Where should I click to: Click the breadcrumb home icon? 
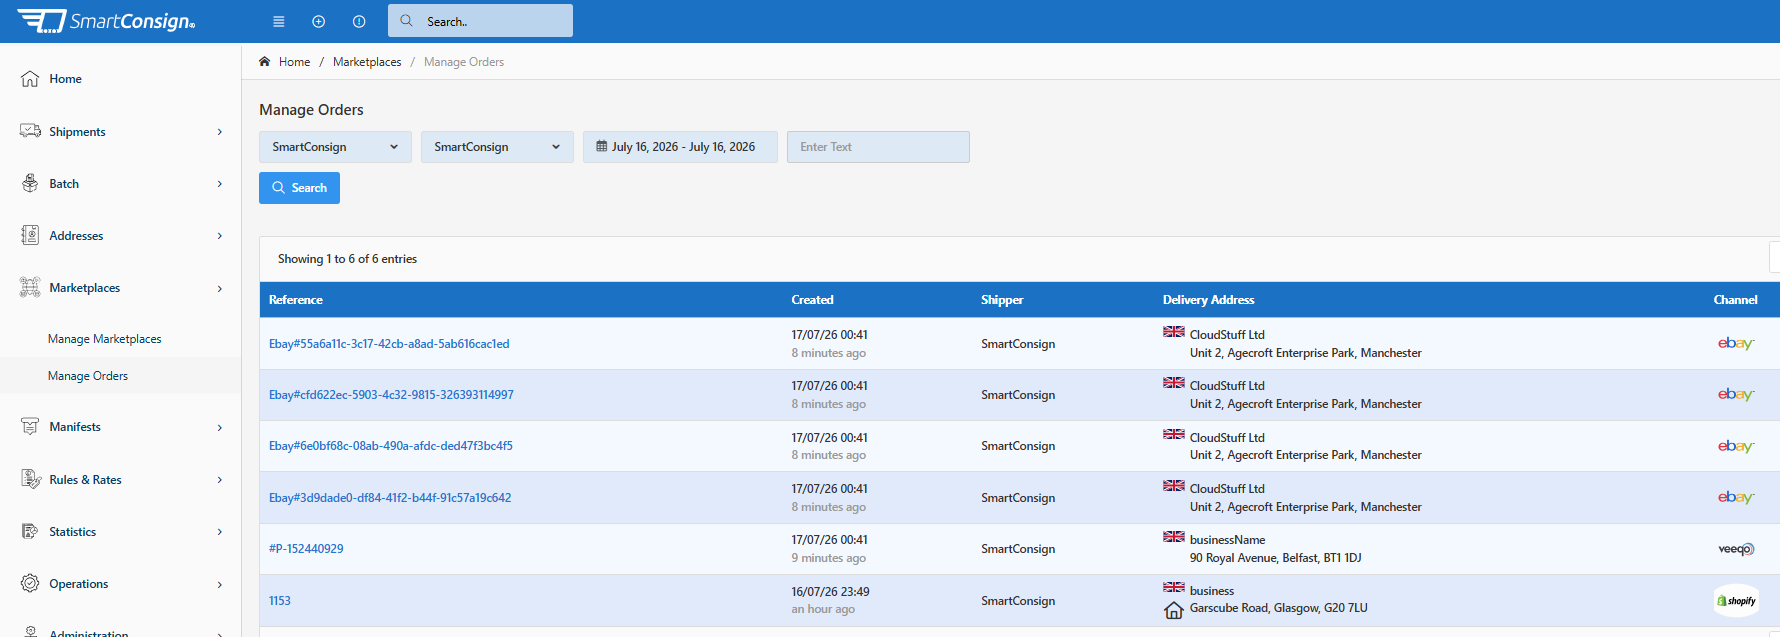coord(265,61)
